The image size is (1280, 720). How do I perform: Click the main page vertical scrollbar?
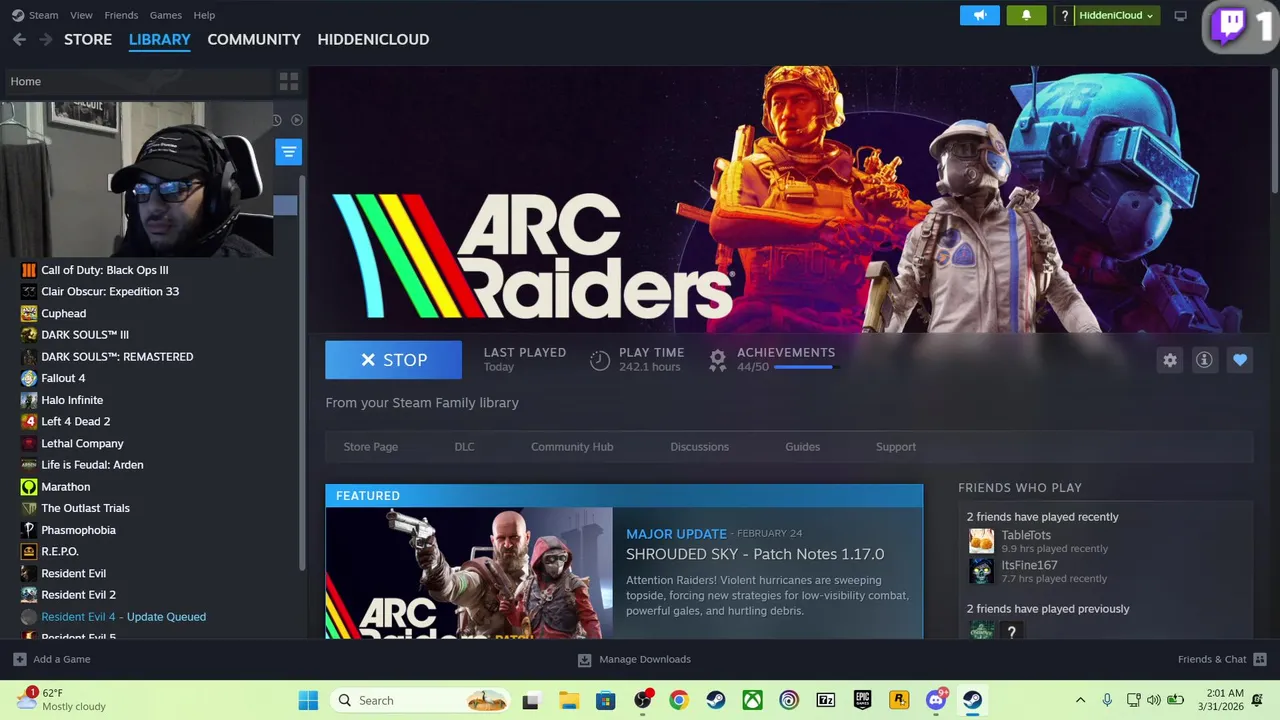click(1274, 130)
